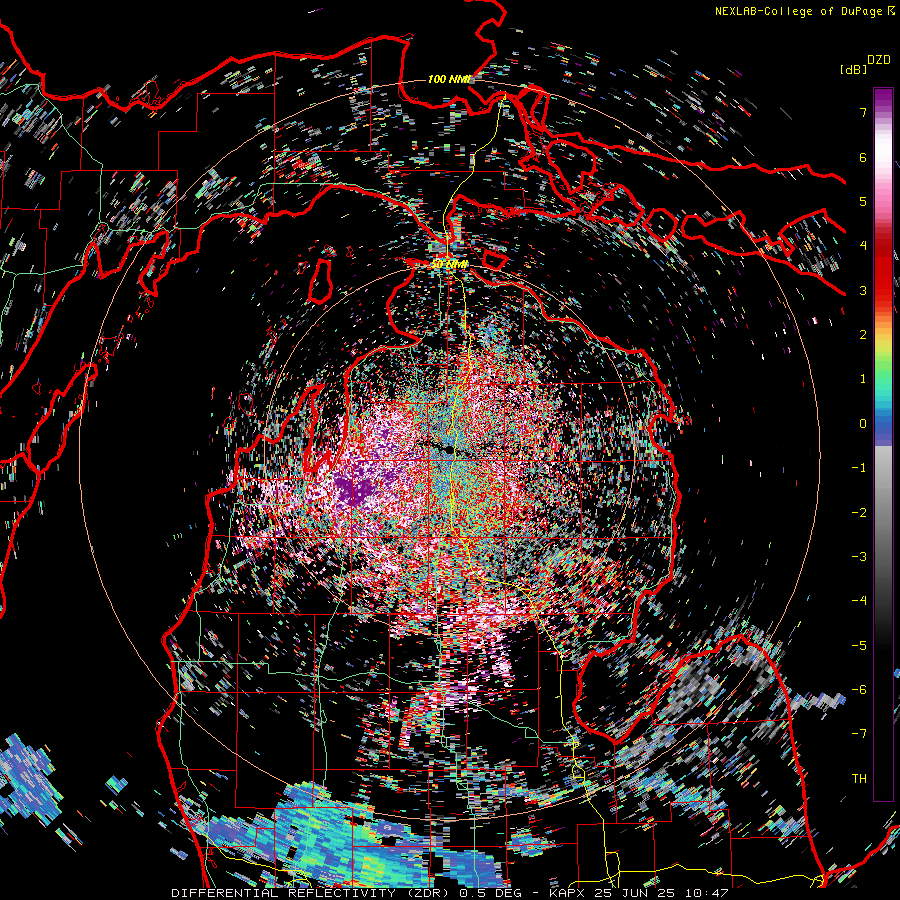The image size is (900, 900).
Task: Click the 3 value on the color scale
Action: coord(863,290)
